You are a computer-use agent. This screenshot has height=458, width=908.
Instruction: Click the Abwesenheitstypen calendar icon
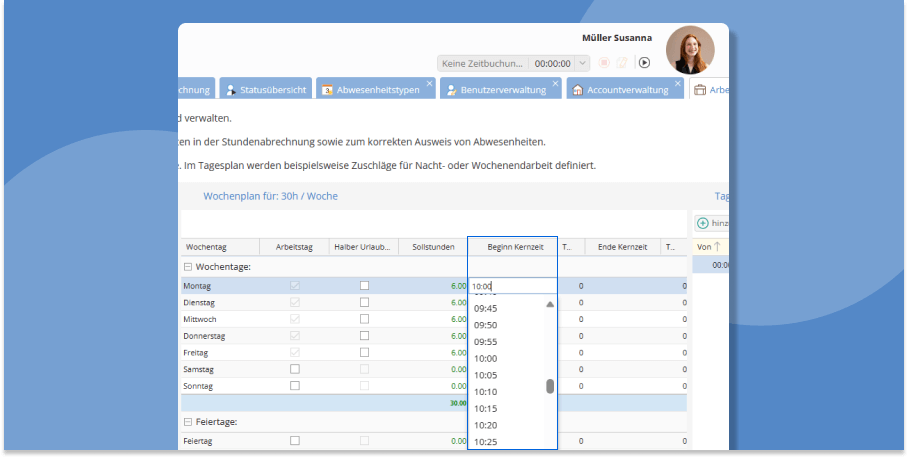click(327, 90)
